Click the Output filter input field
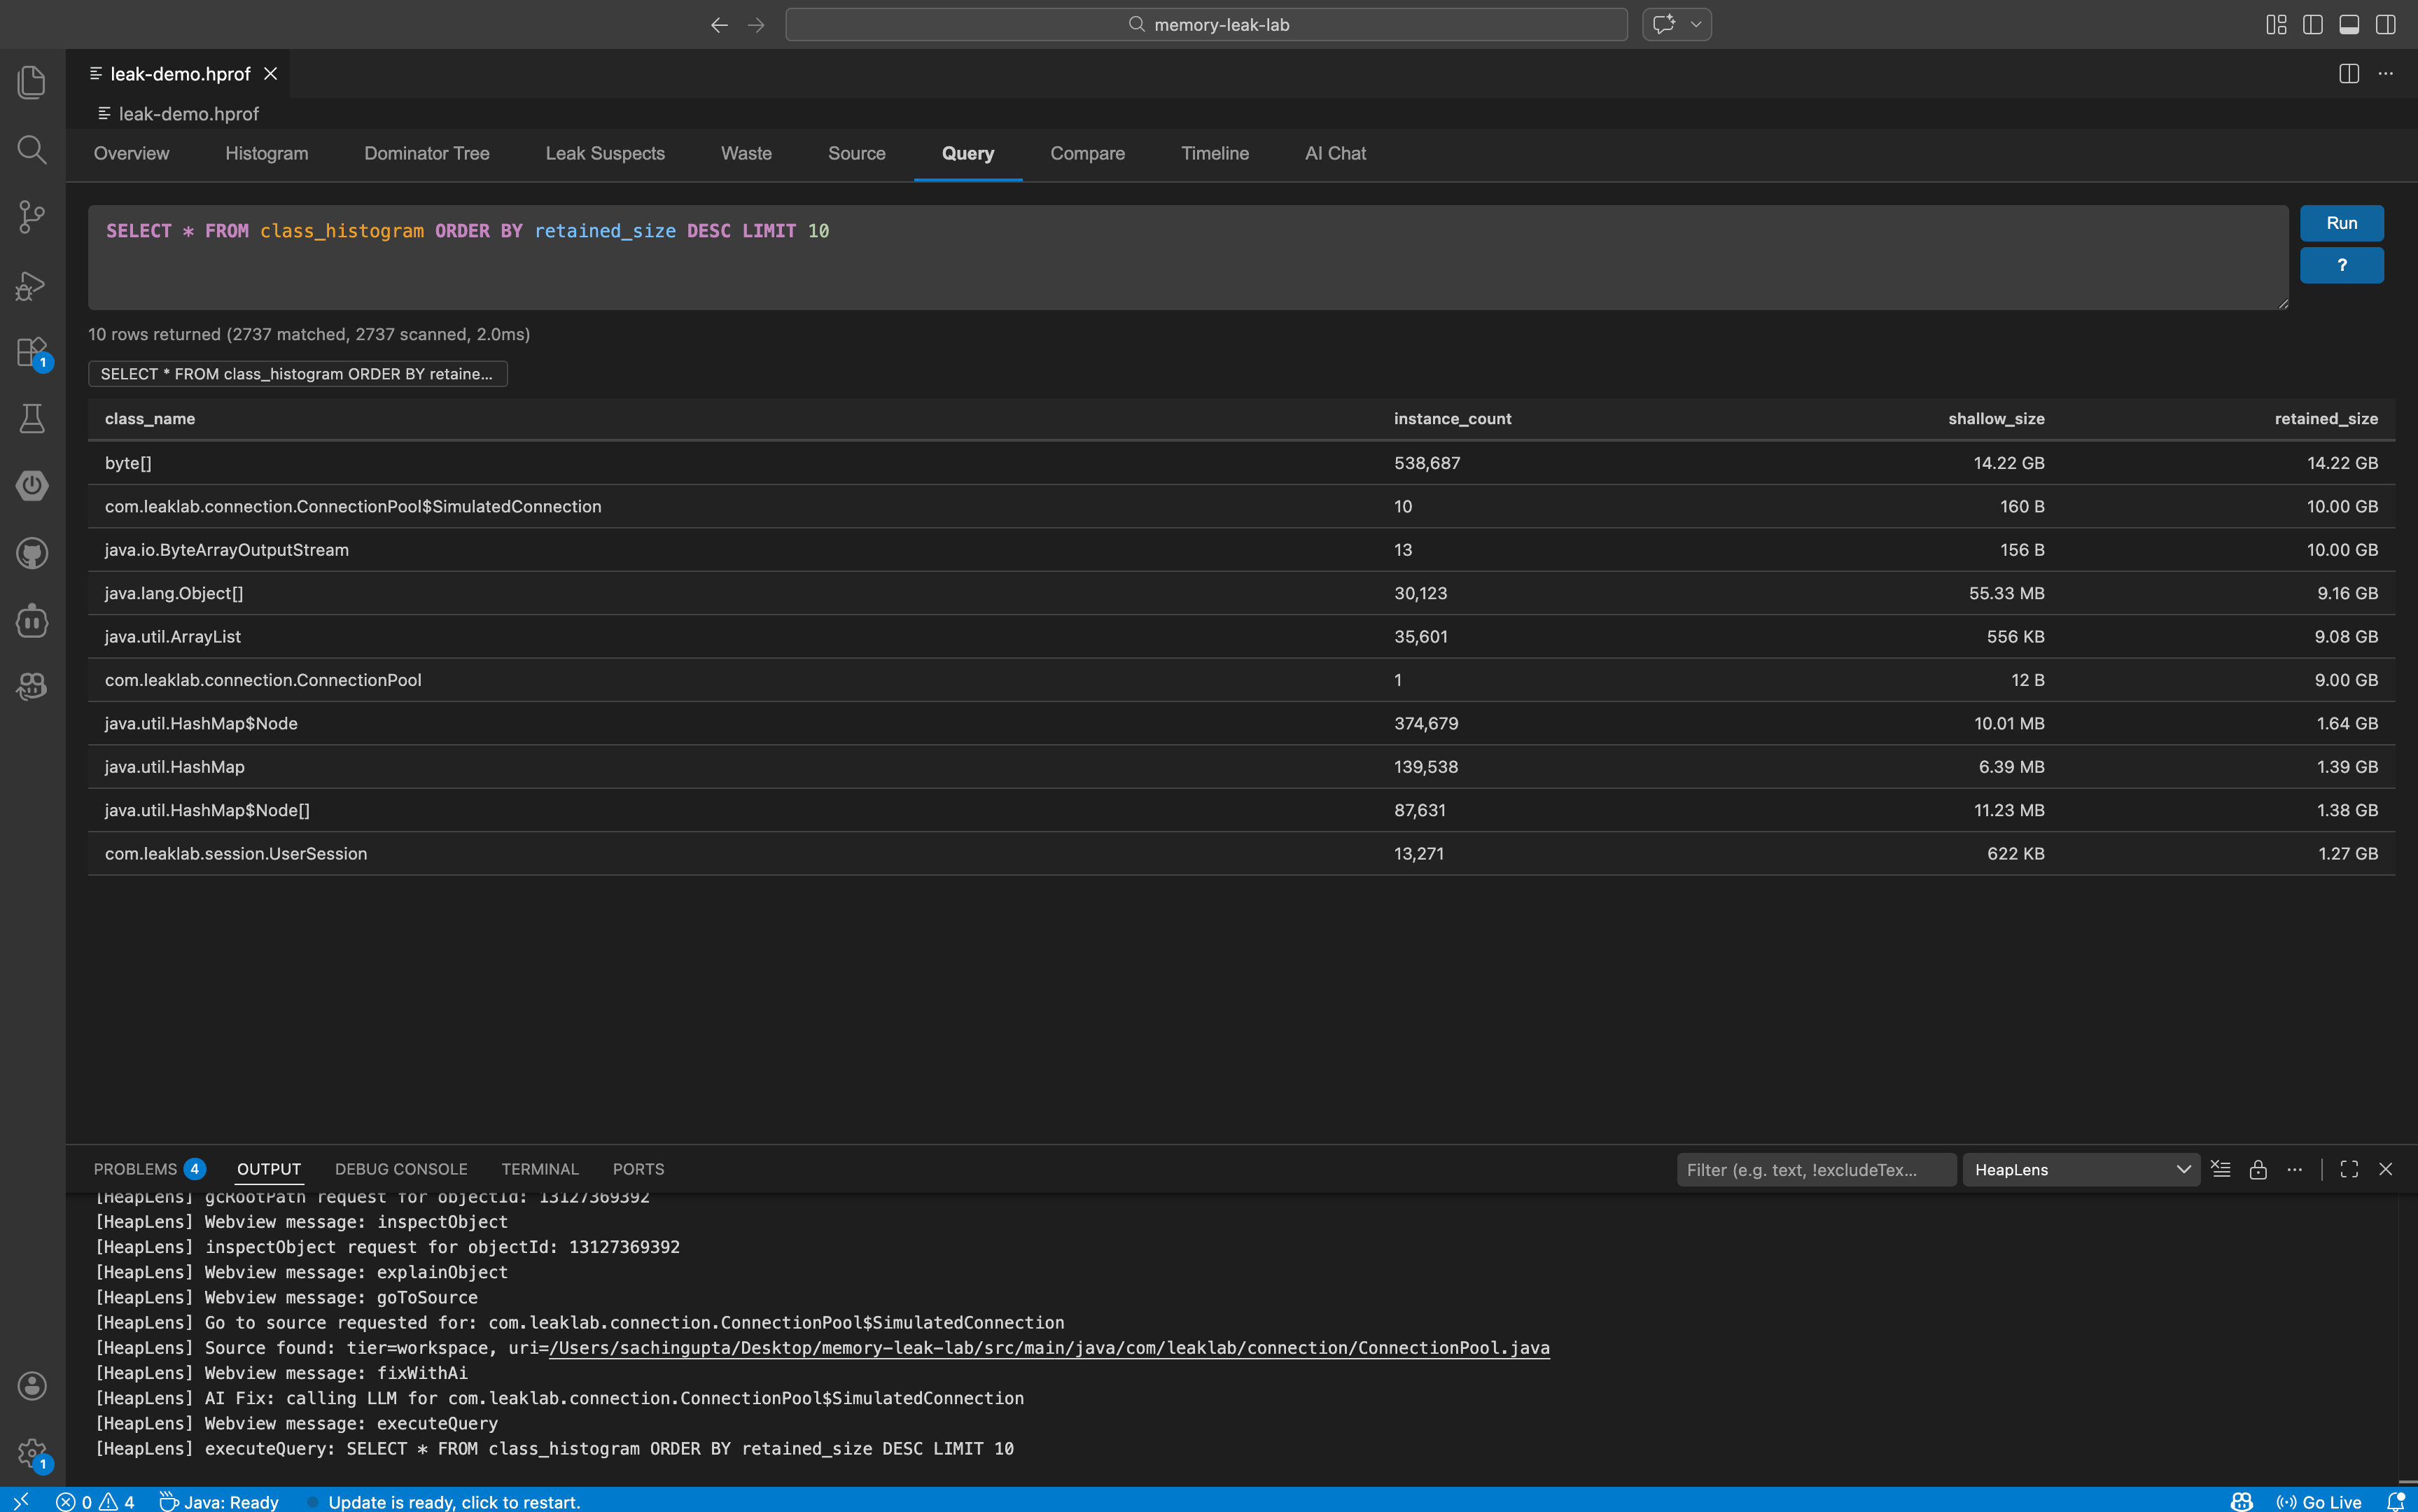2418x1512 pixels. (x=1815, y=1168)
